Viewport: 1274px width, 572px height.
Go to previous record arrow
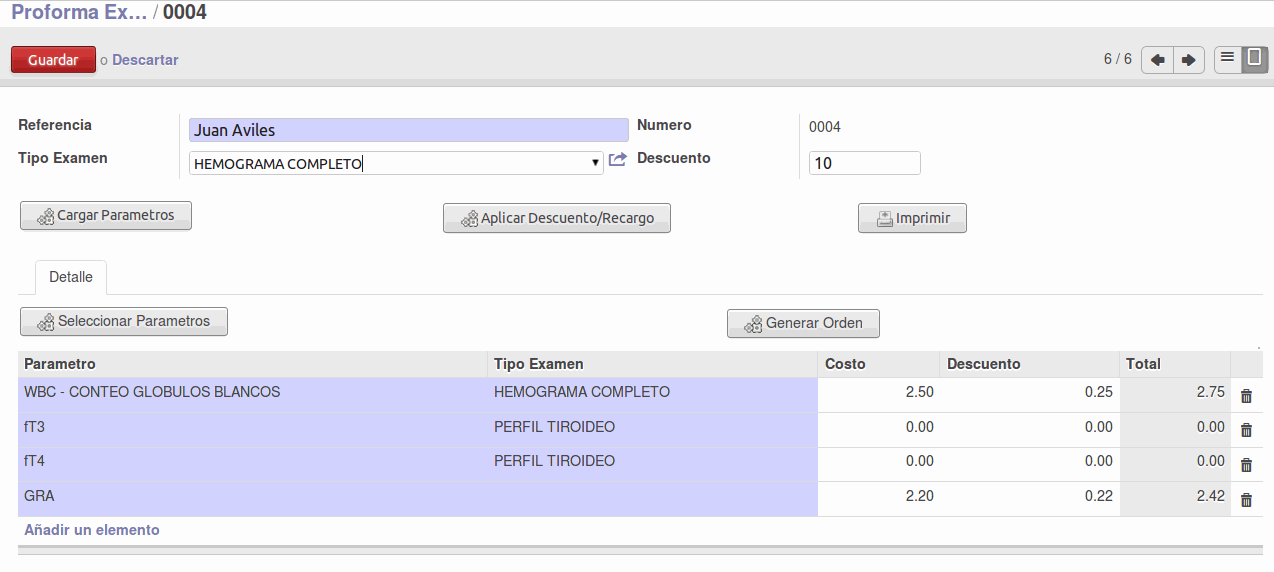1157,60
